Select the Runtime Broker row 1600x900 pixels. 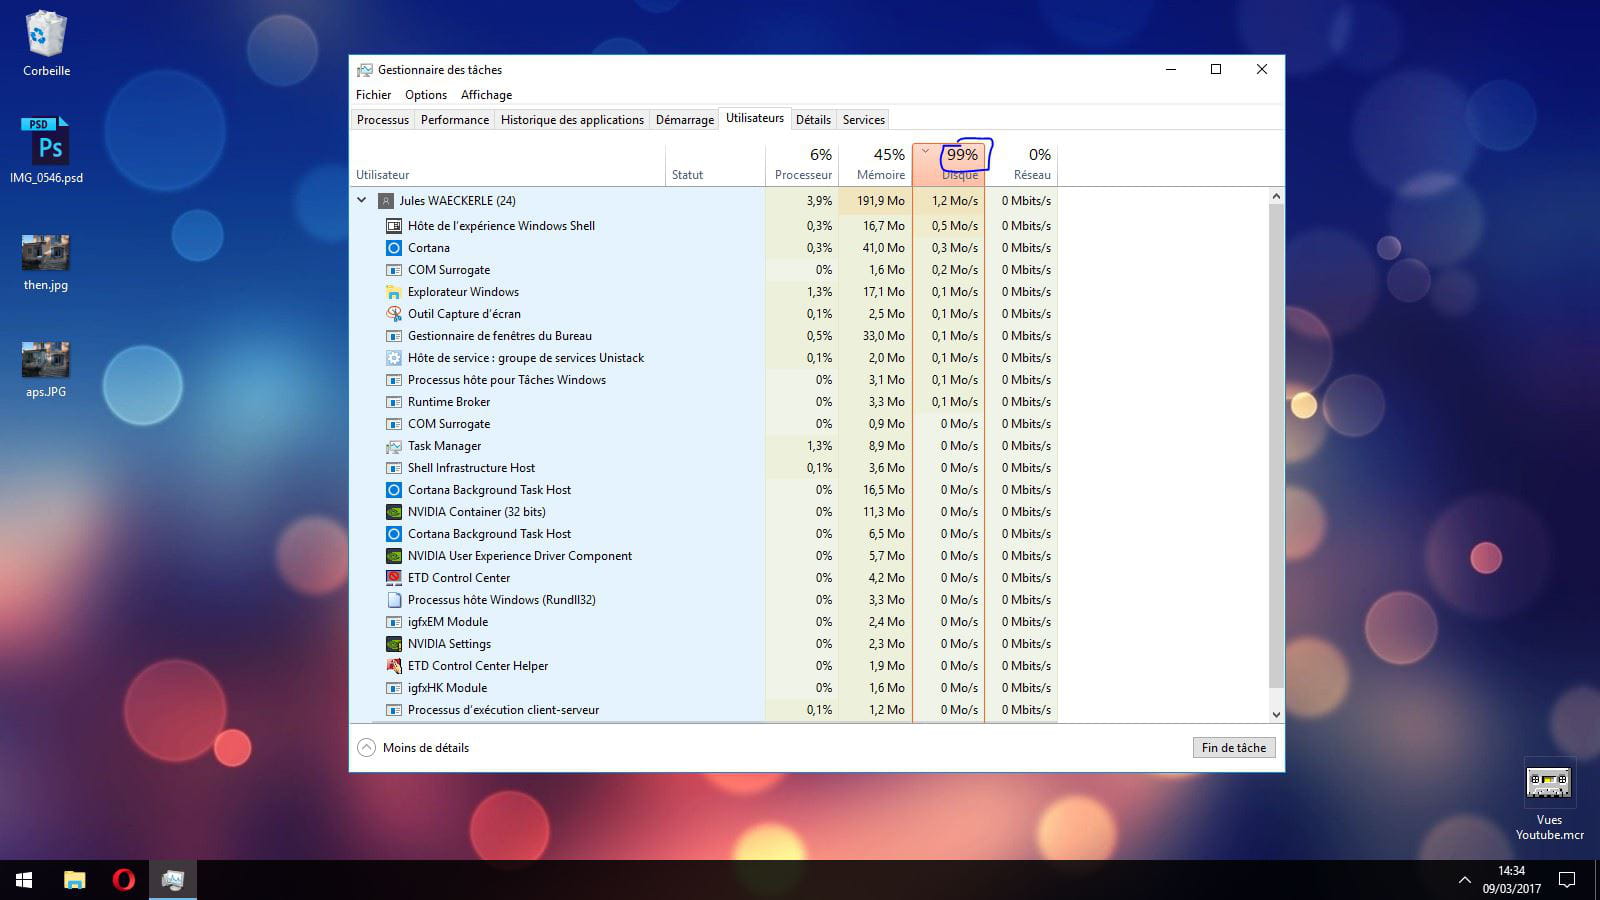(703, 402)
